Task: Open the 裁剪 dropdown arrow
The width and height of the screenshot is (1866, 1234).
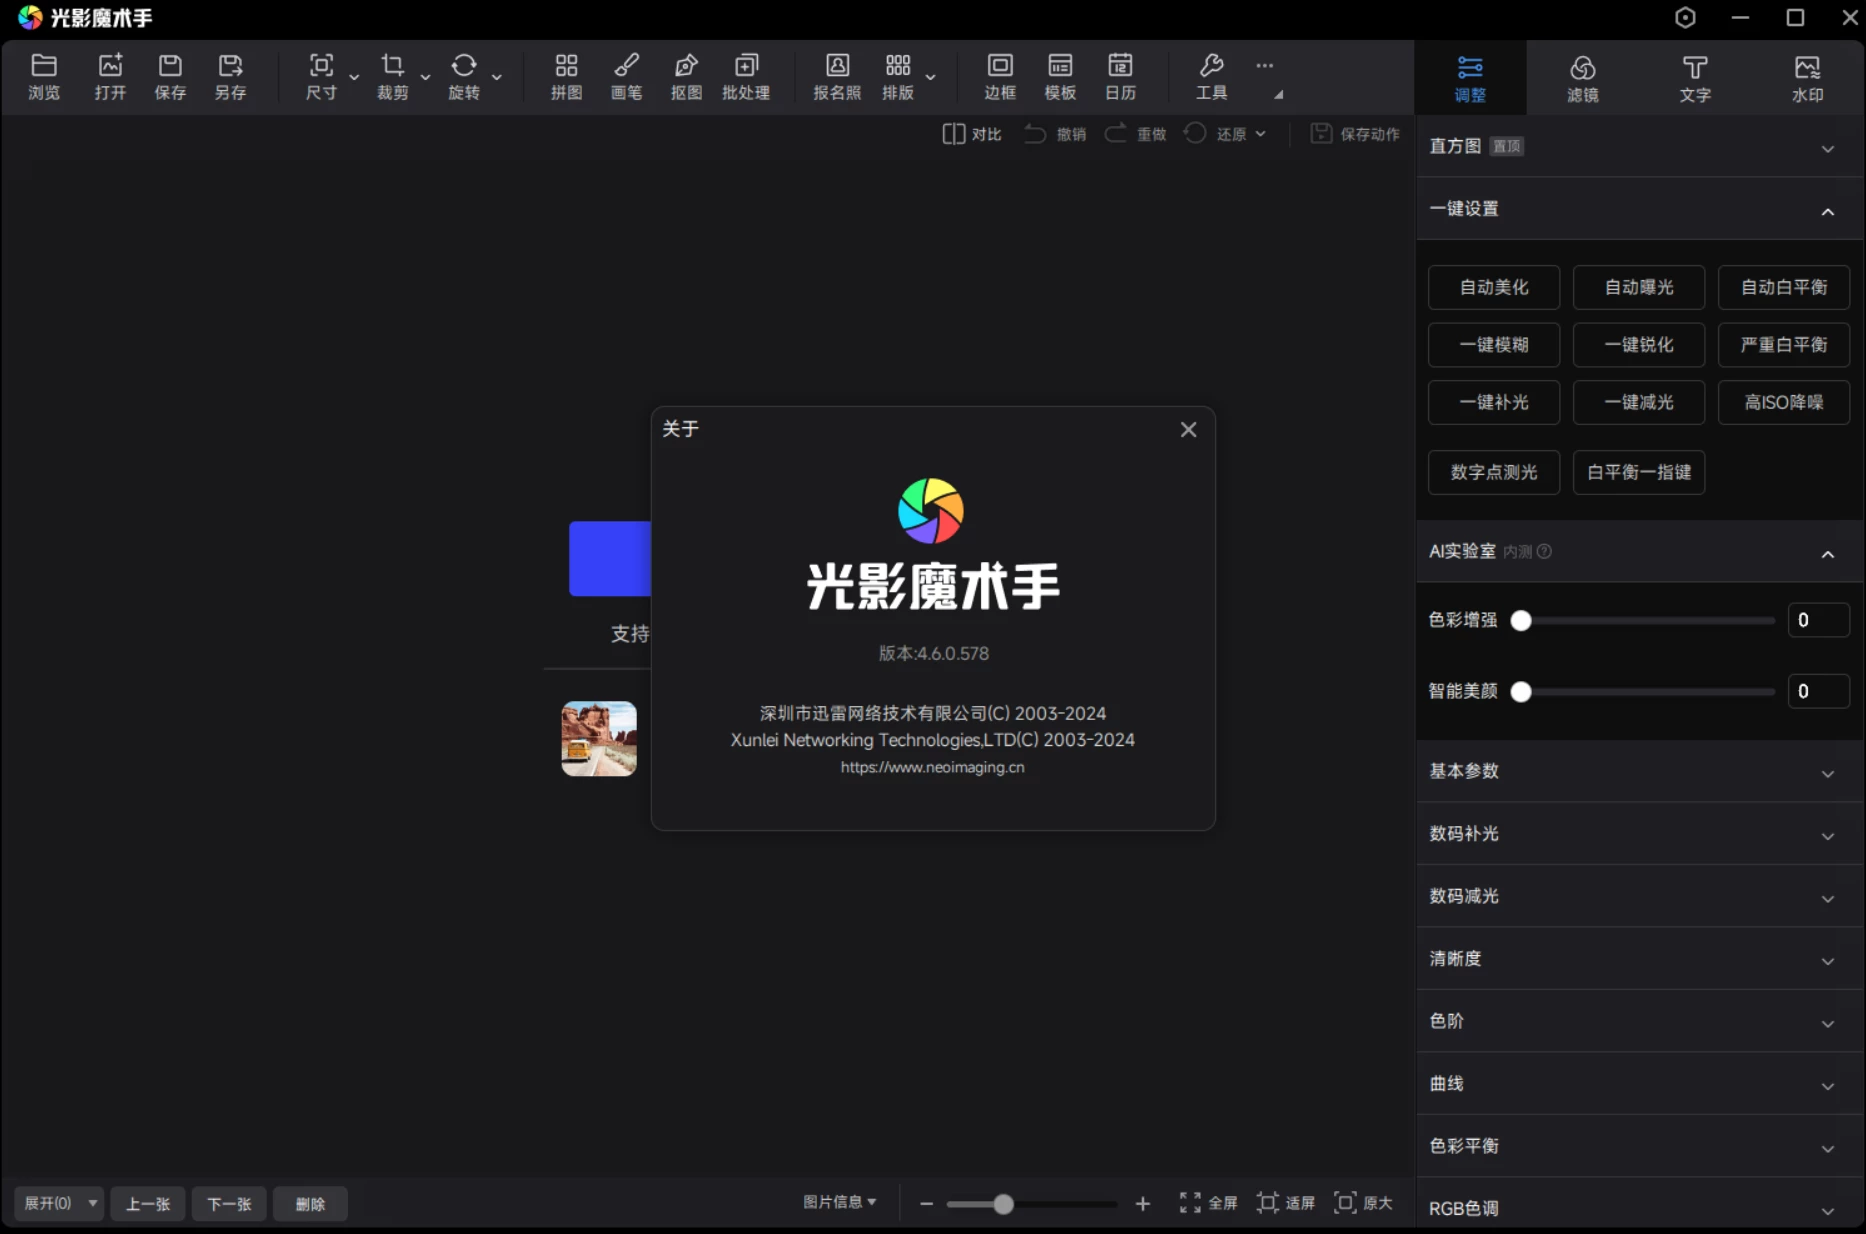Action: click(x=425, y=77)
